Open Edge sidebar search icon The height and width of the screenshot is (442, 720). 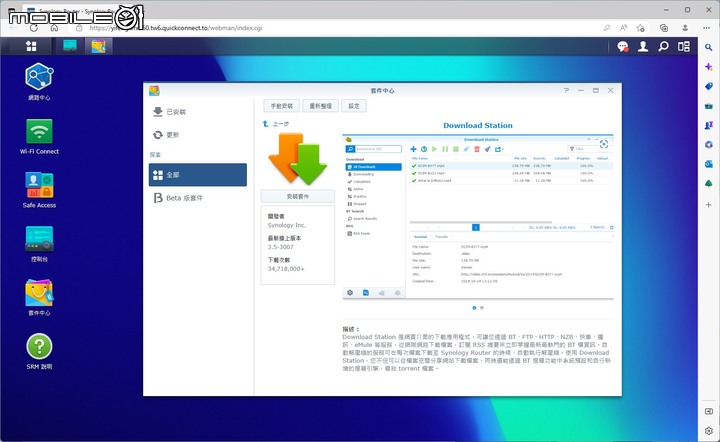pos(709,47)
